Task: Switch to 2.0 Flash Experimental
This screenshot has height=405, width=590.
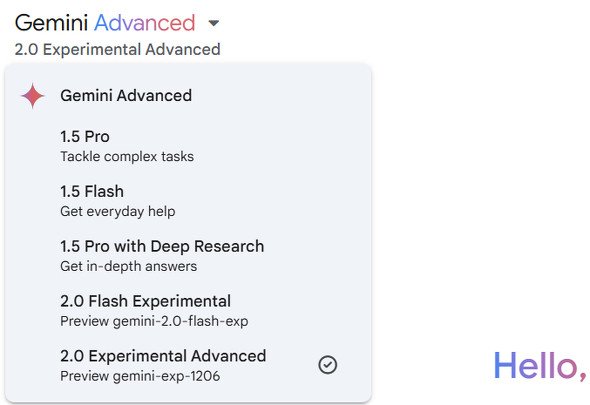Action: tap(188, 311)
